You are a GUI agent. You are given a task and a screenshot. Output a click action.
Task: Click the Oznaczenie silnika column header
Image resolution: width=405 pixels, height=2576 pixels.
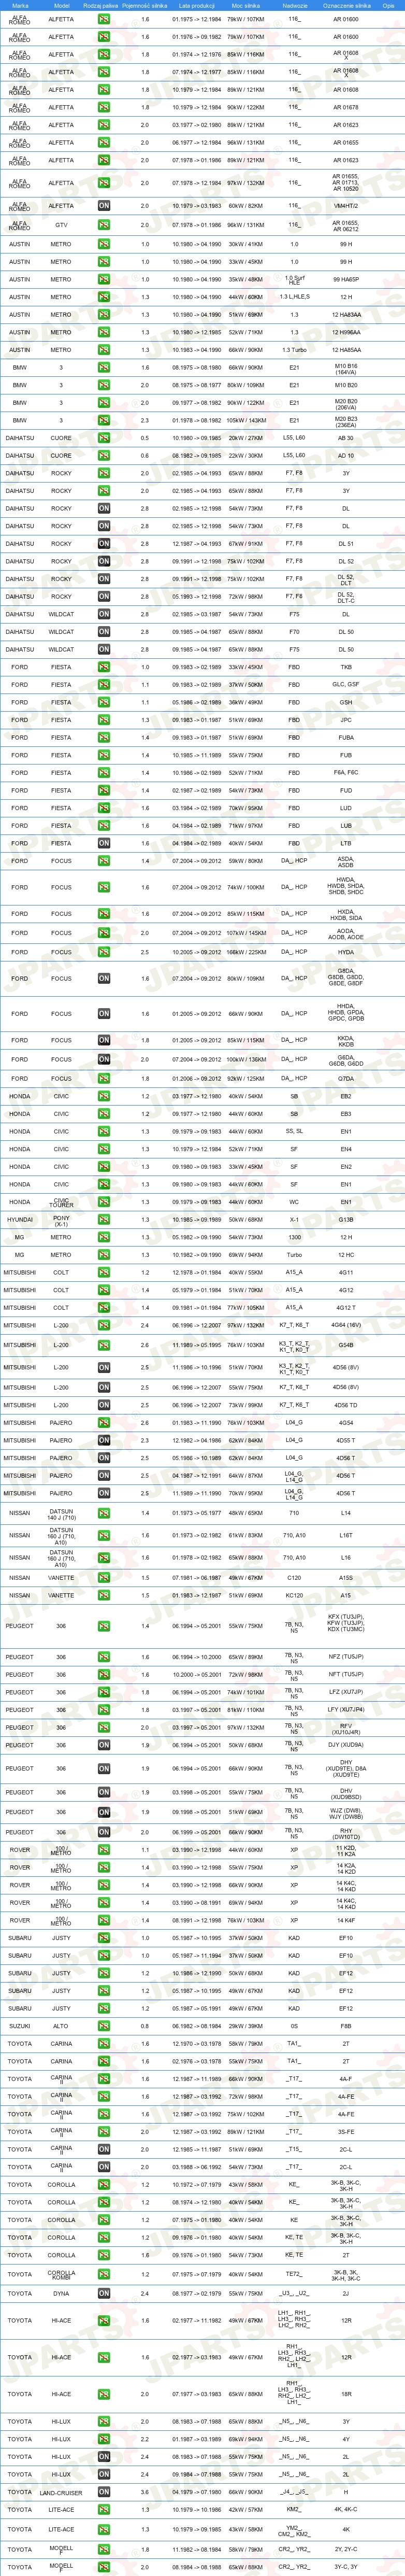coord(346,5)
